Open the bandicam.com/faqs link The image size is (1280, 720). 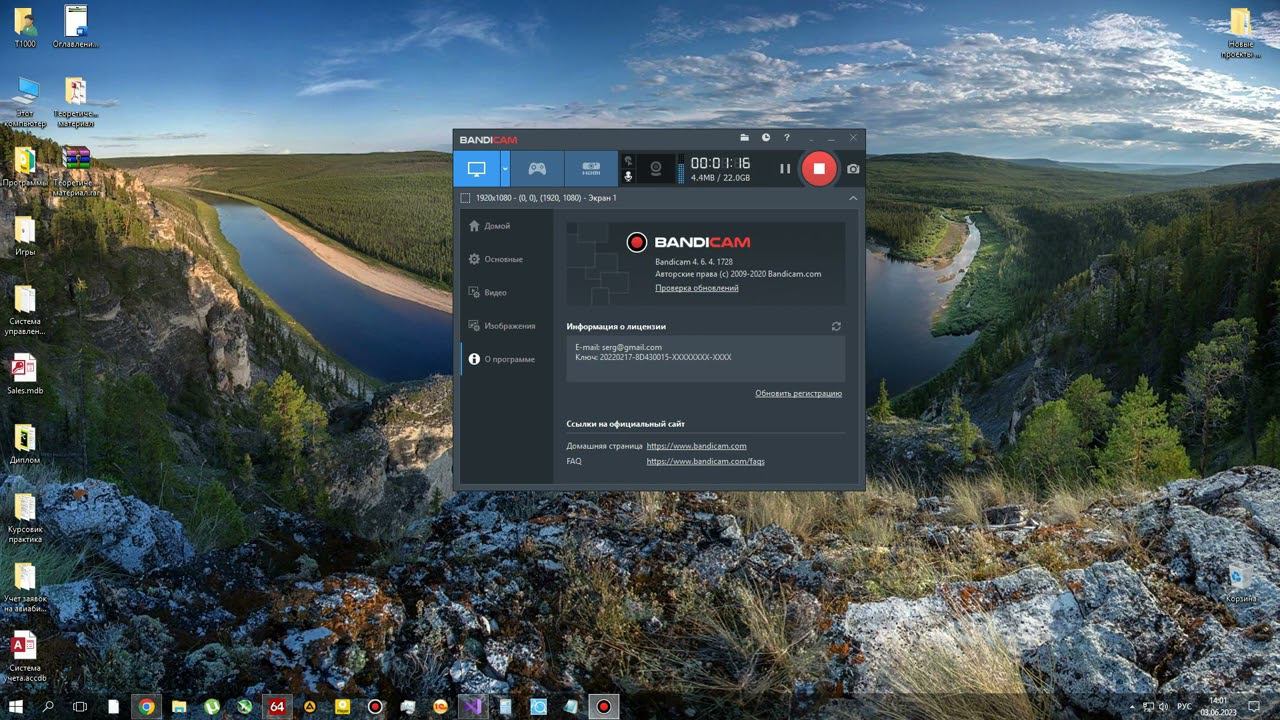click(x=706, y=461)
